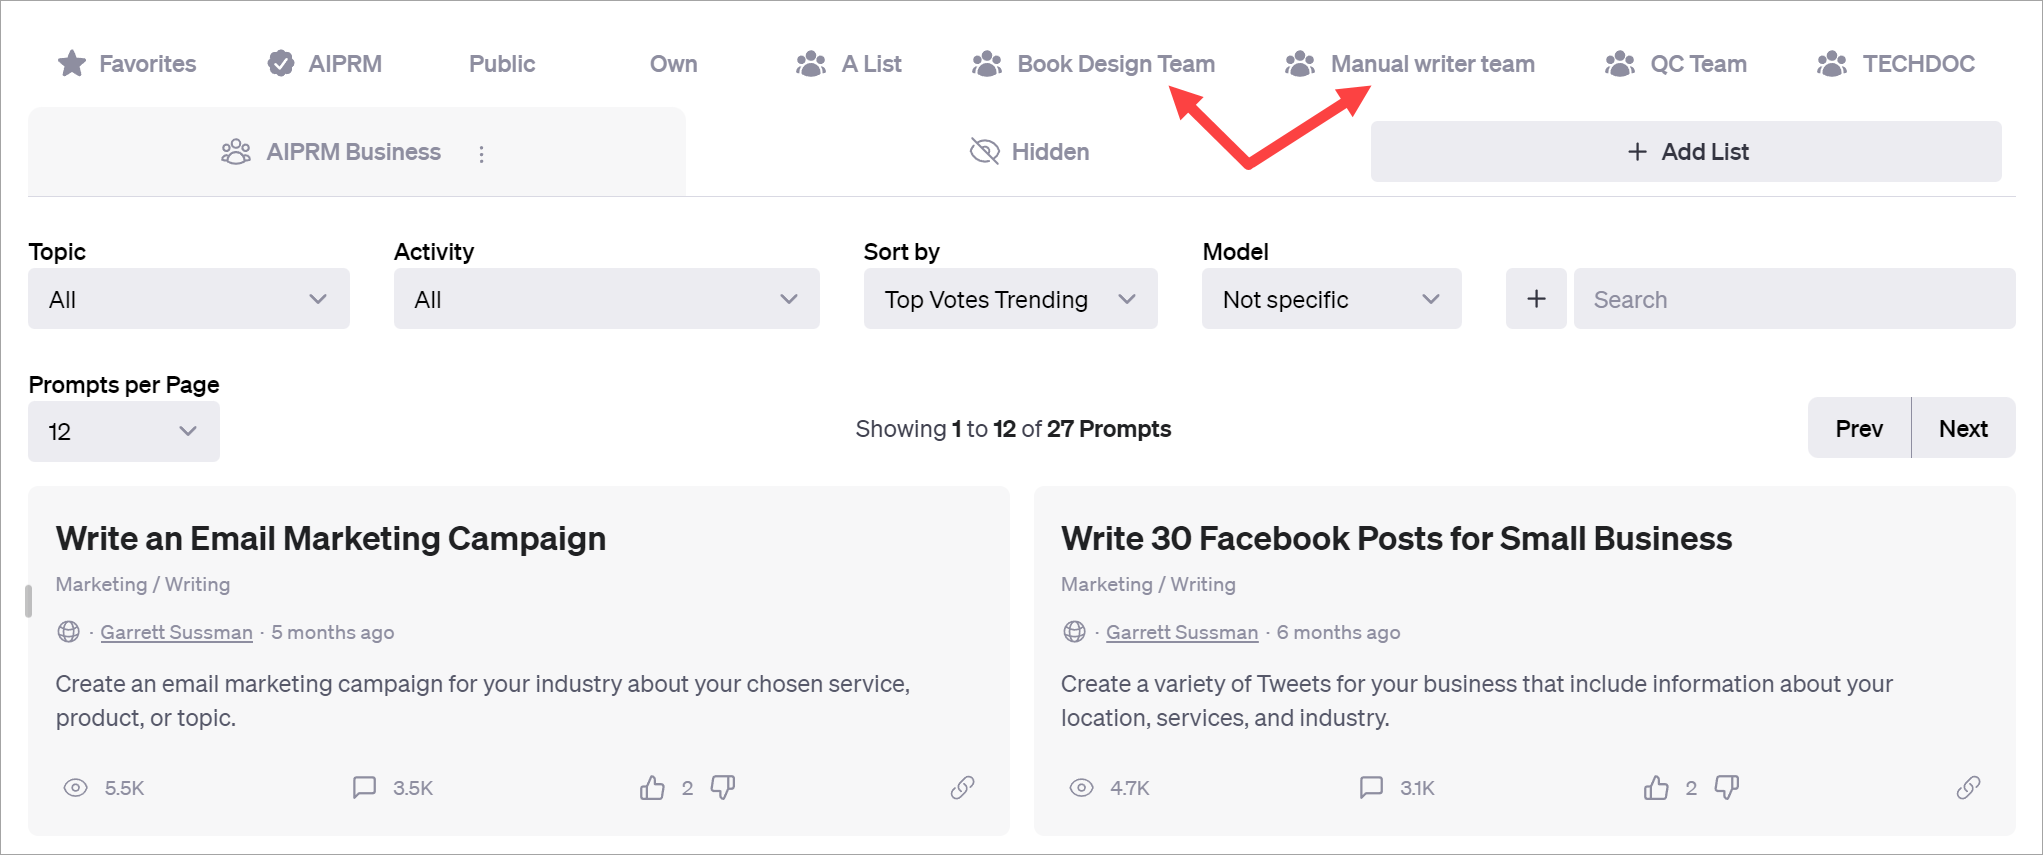Click the Add List button

point(1686,152)
